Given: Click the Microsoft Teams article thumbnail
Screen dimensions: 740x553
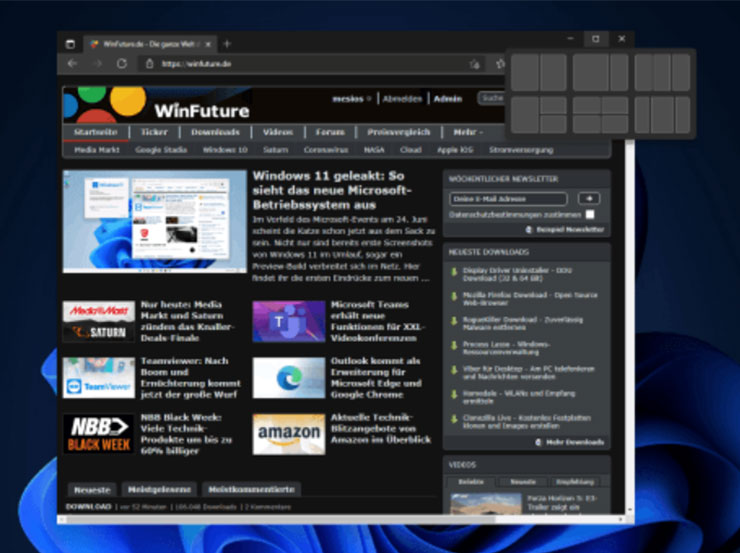Looking at the screenshot, I should 288,321.
